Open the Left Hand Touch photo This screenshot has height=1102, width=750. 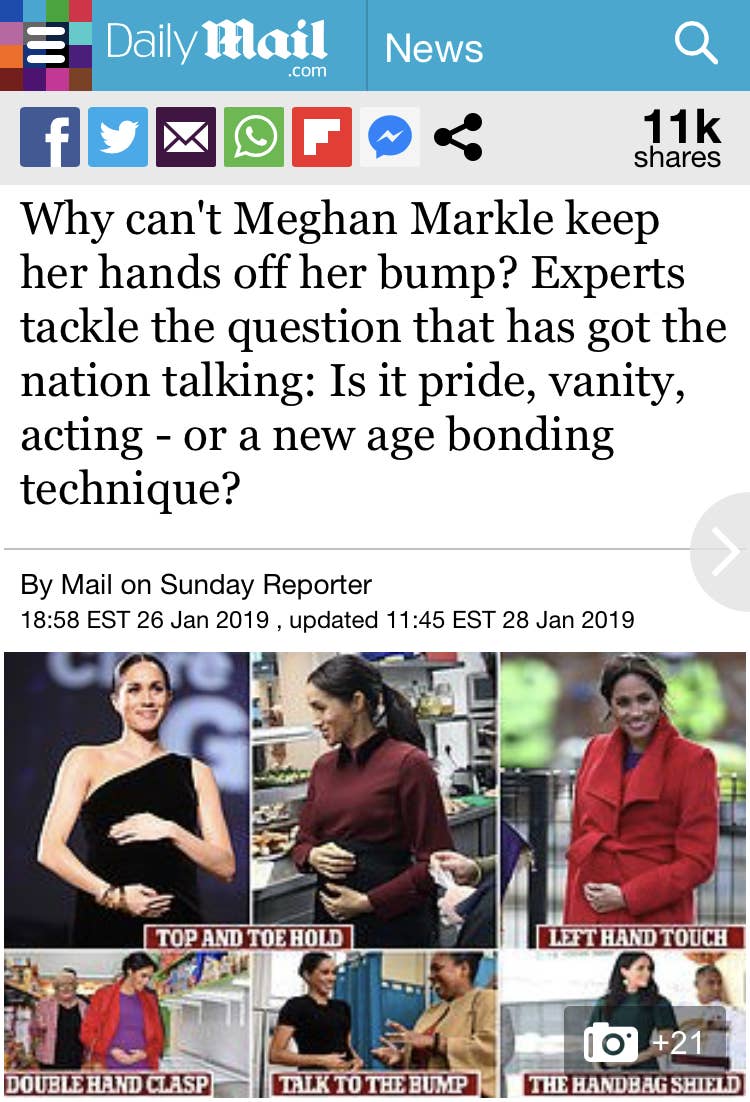tap(622, 799)
